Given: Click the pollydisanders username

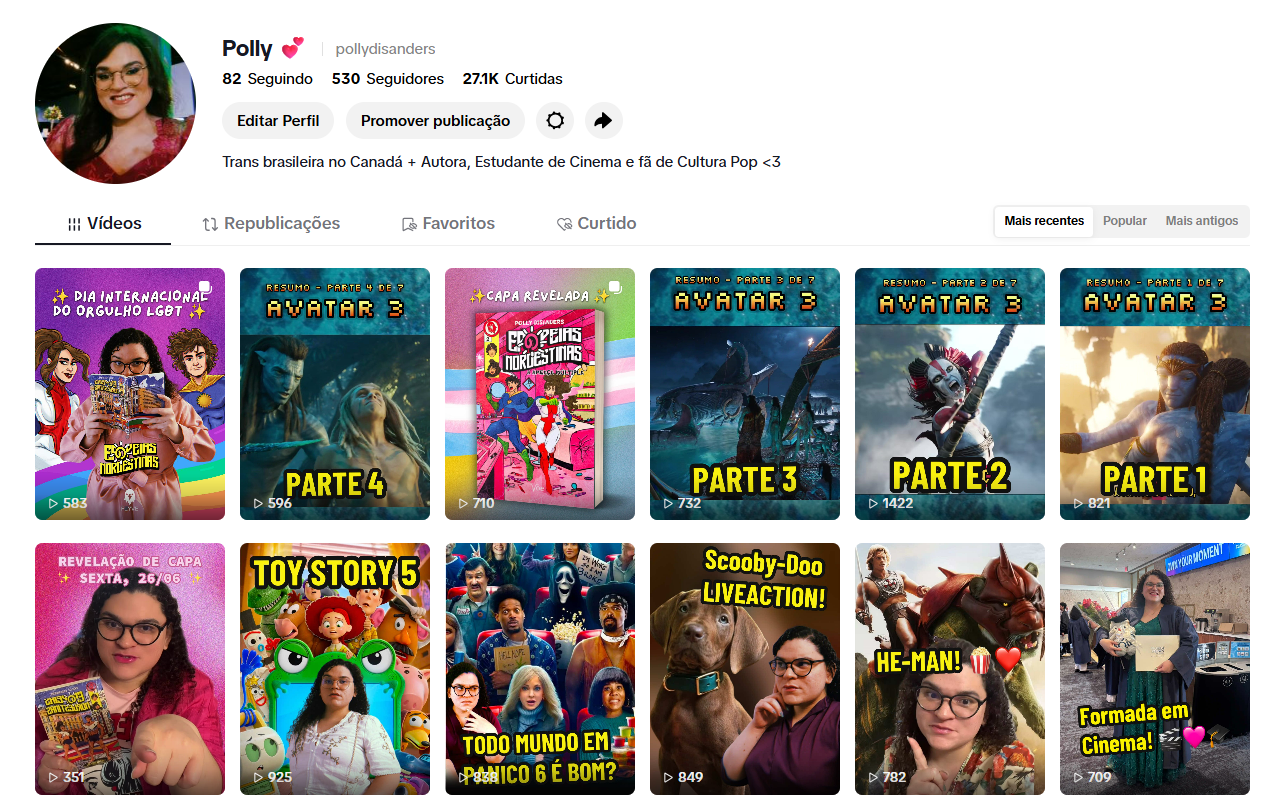Looking at the screenshot, I should pos(385,49).
